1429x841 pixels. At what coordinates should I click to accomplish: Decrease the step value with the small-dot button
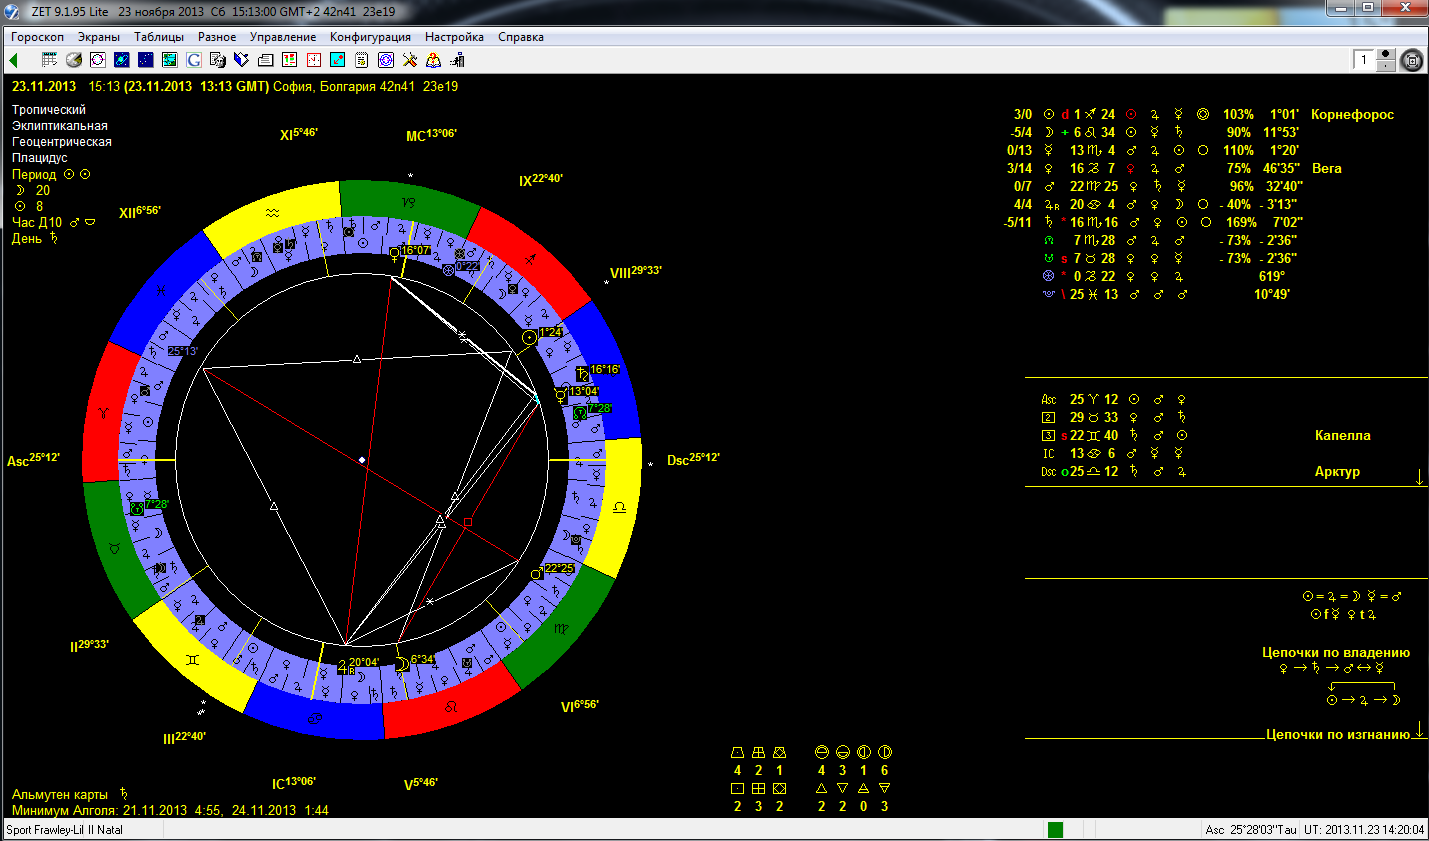click(1386, 66)
